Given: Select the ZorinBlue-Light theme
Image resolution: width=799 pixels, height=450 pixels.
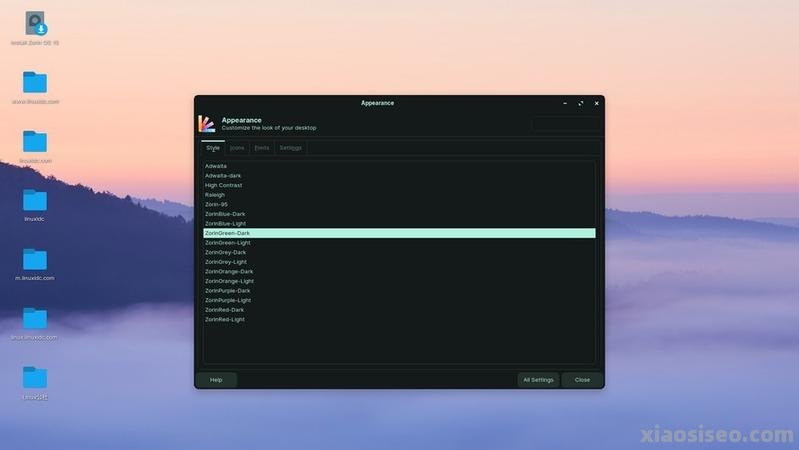Looking at the screenshot, I should pos(399,224).
